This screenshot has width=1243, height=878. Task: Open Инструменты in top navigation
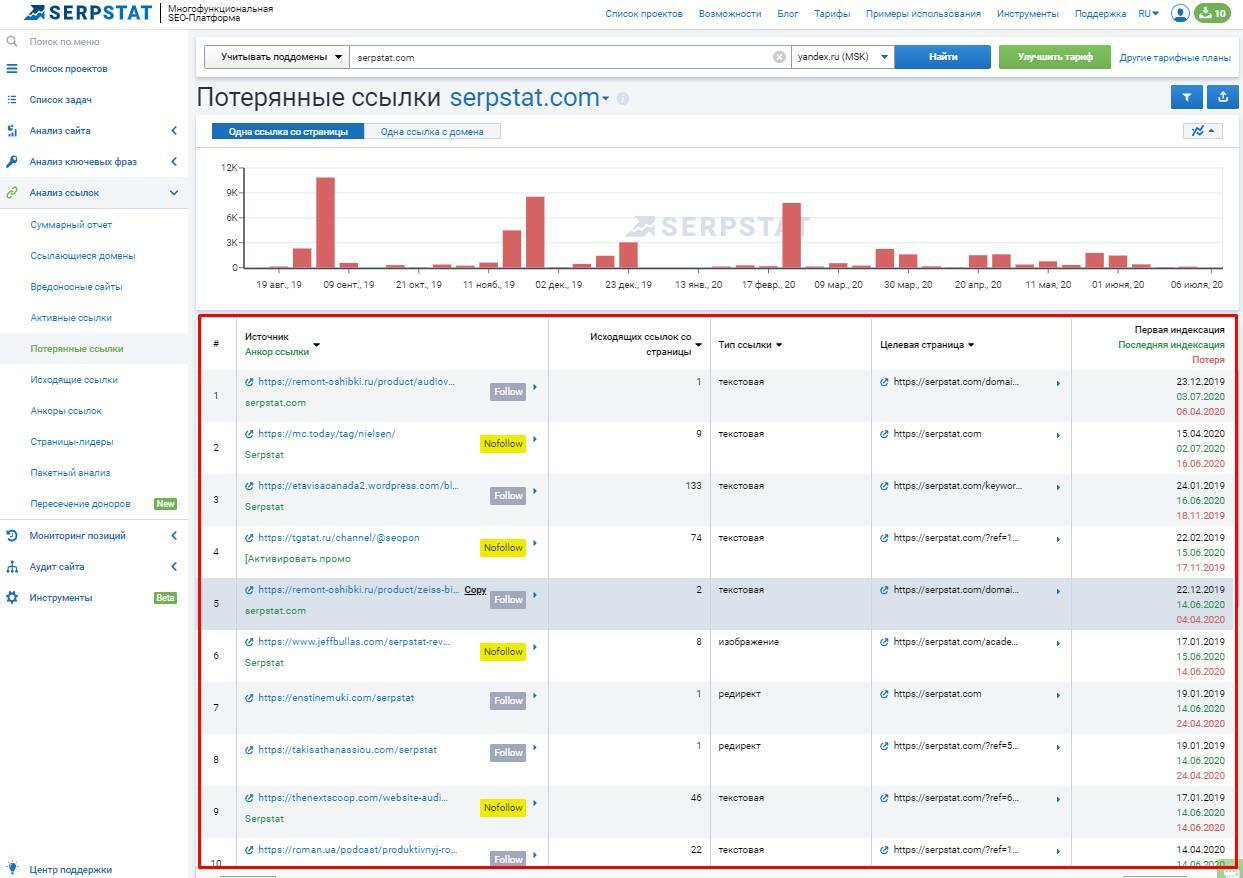1028,14
